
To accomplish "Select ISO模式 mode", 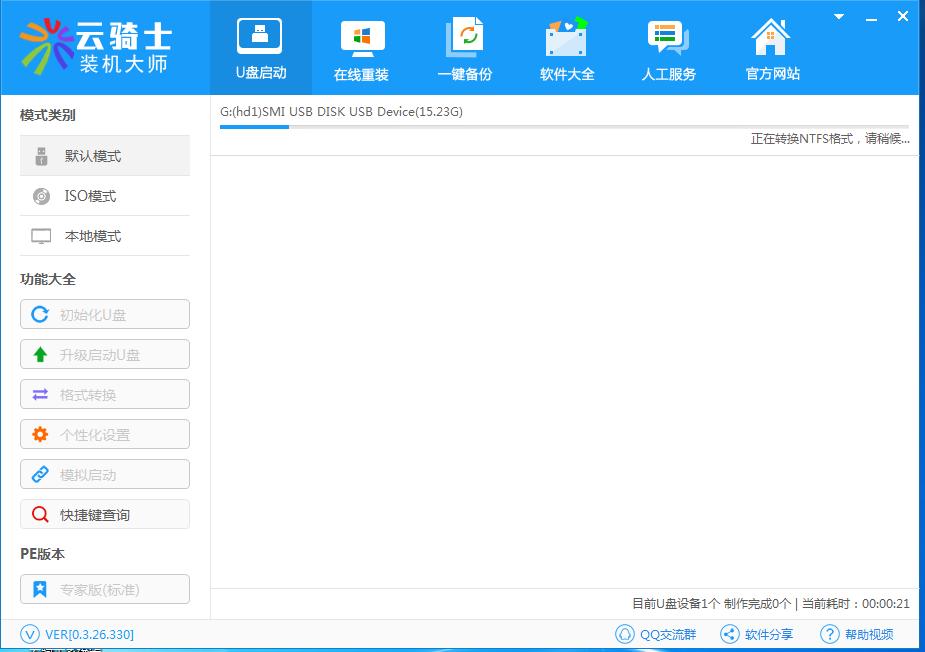I will coord(105,196).
